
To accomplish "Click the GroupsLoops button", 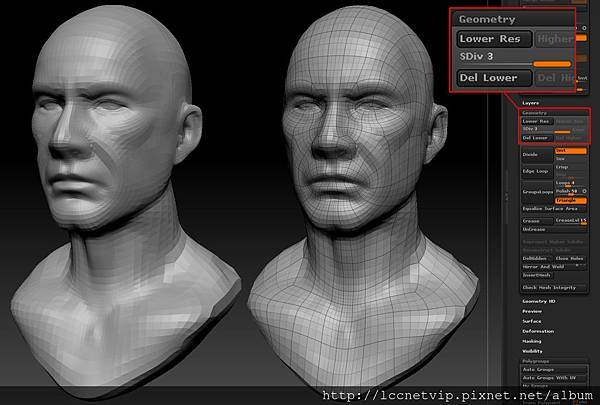I will click(x=537, y=192).
